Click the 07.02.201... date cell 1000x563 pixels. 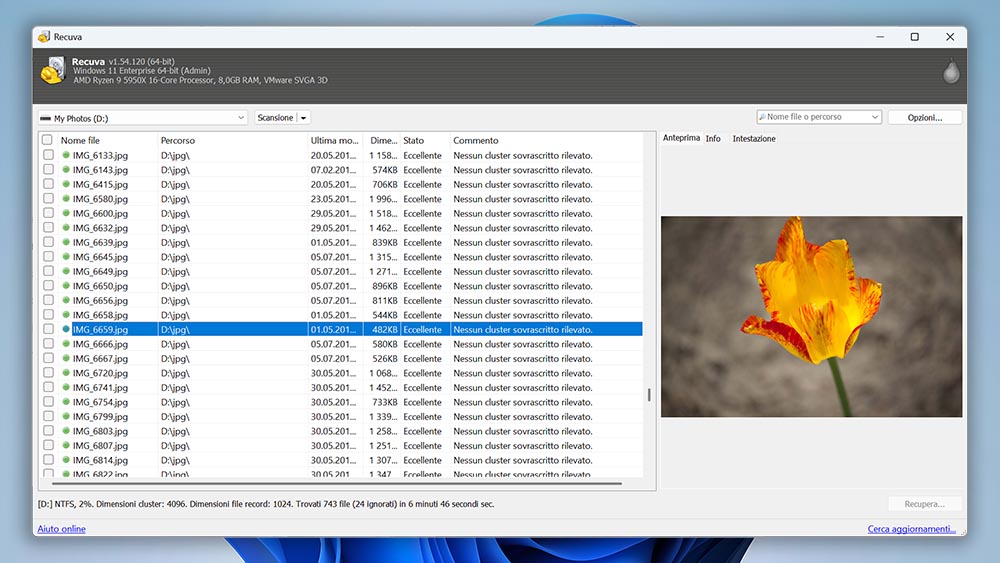(x=334, y=170)
